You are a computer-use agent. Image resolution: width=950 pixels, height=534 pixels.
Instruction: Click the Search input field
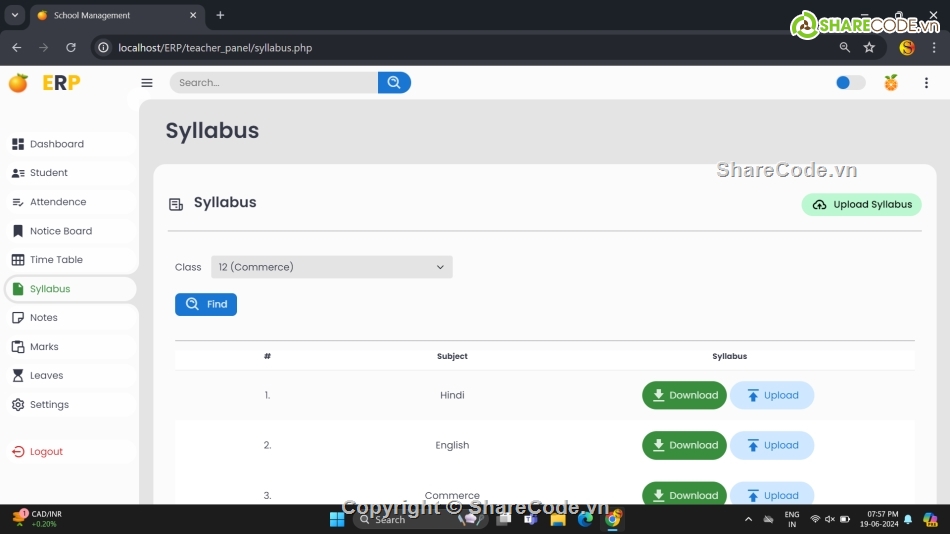click(x=273, y=83)
